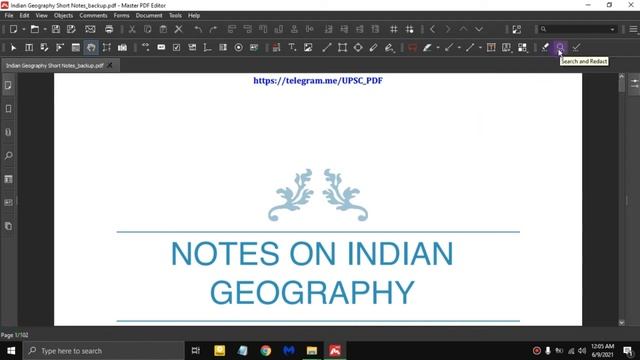Screen dimensions: 640x360
Task: Open the right-side properties panel icon
Action: click(x=635, y=84)
